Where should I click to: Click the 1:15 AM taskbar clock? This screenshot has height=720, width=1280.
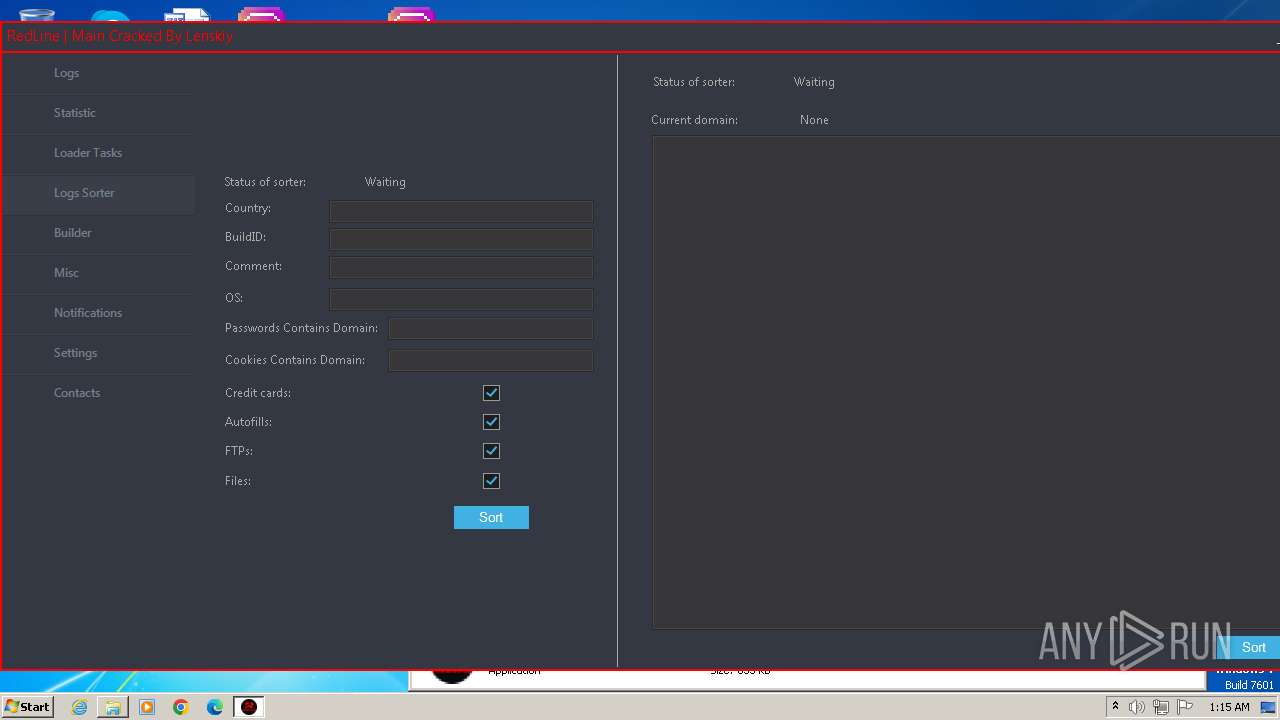(x=1229, y=707)
